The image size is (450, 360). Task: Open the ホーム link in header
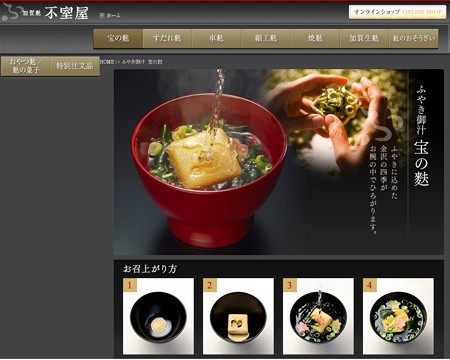click(114, 15)
